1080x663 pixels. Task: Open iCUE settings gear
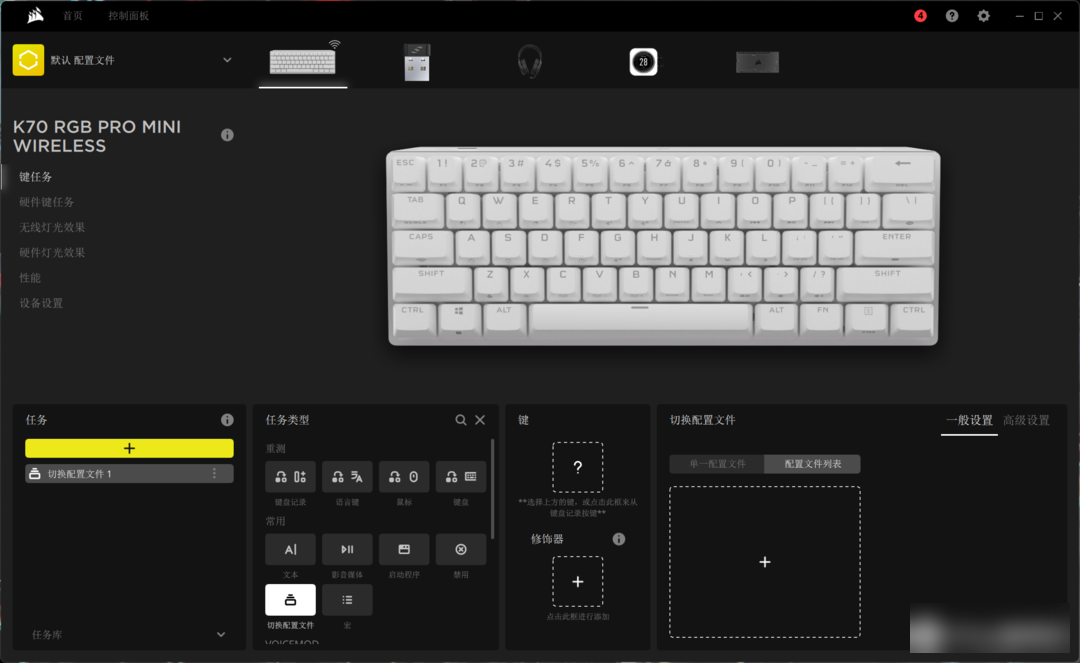984,16
